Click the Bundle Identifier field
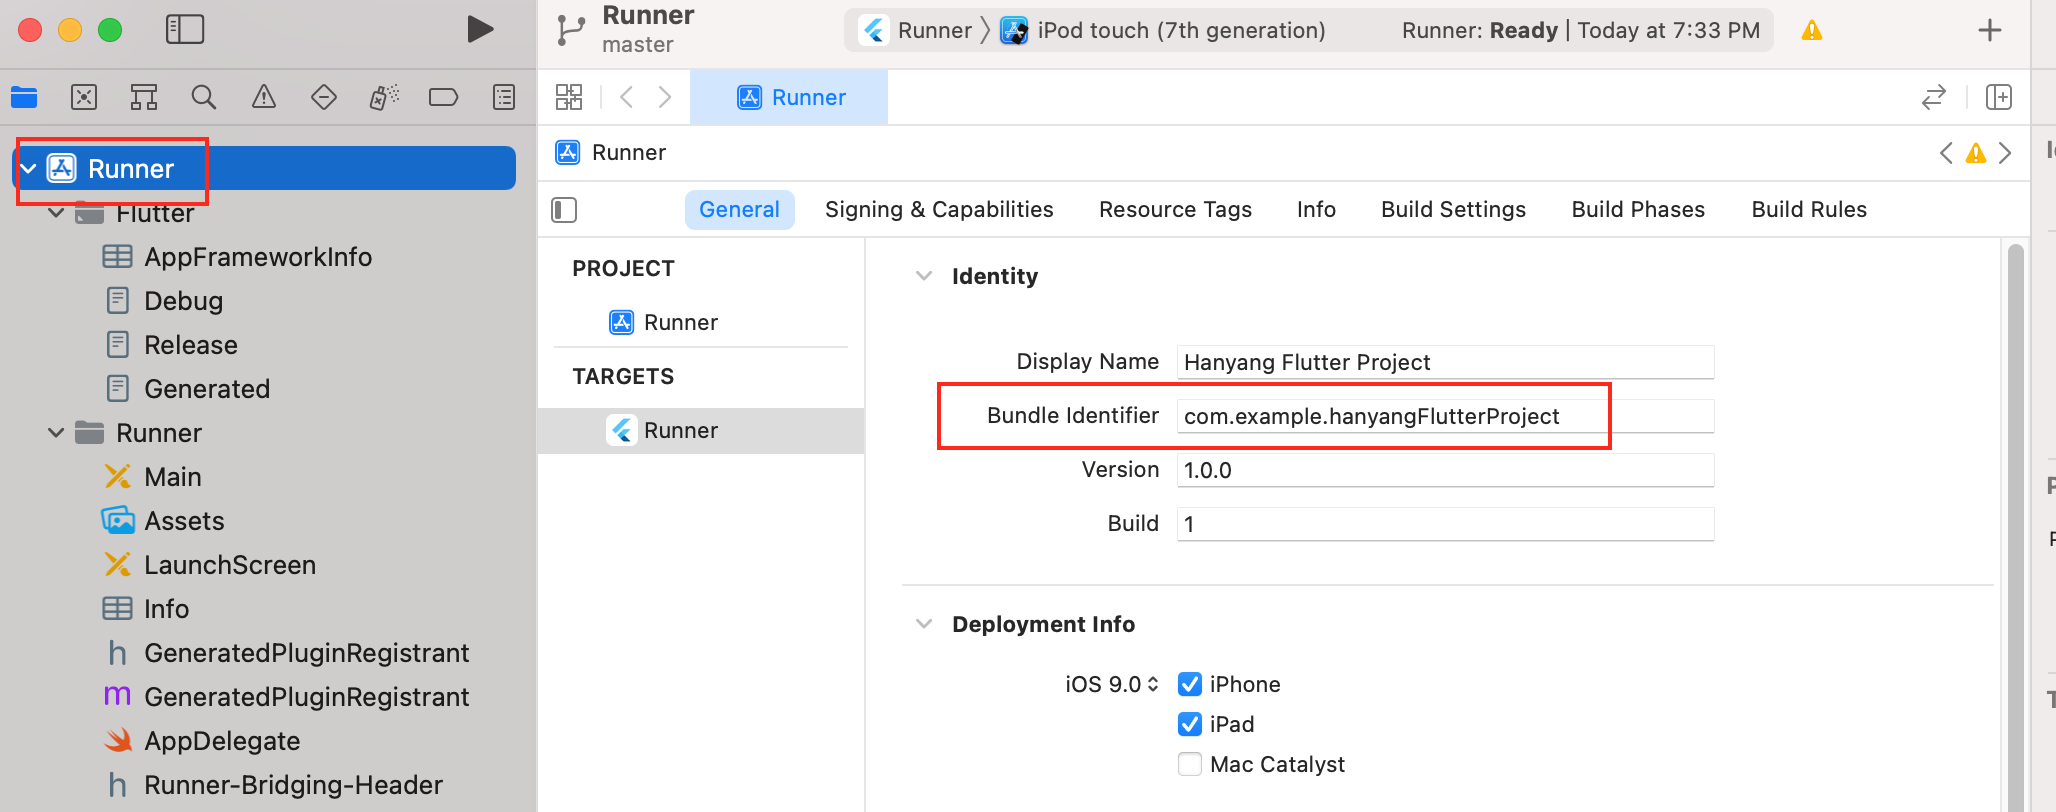Screen dimensions: 2056x812 tap(1445, 416)
